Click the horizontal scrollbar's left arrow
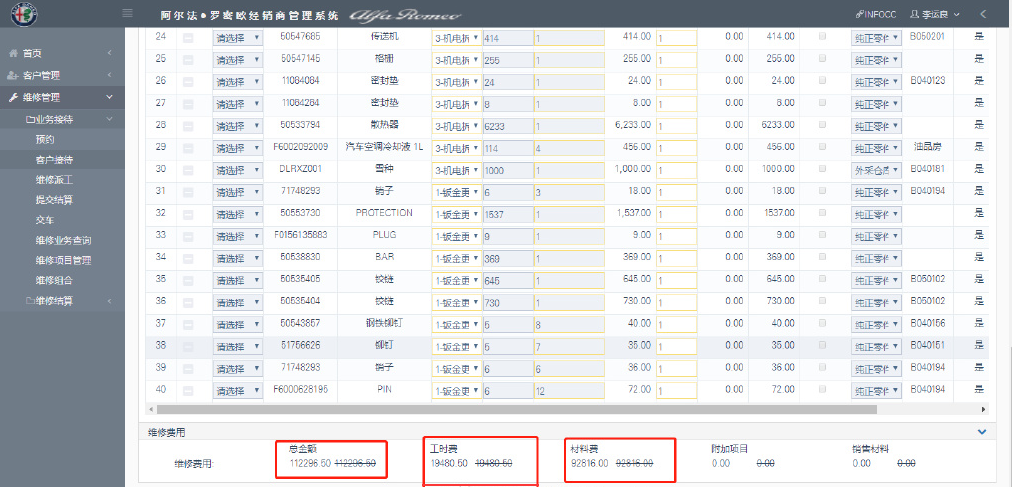 (x=152, y=409)
